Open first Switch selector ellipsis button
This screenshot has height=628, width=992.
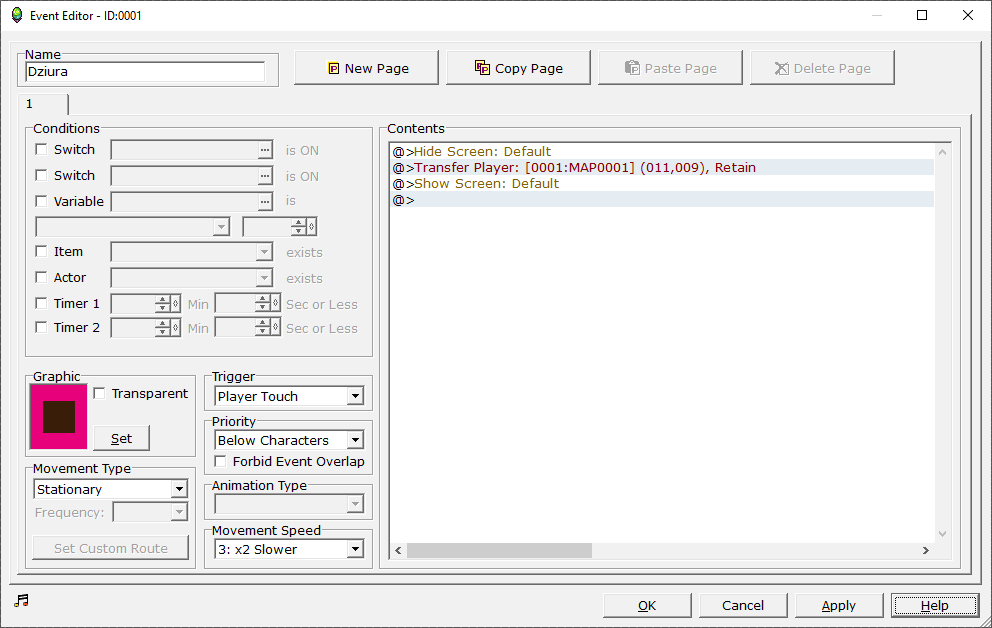(265, 150)
